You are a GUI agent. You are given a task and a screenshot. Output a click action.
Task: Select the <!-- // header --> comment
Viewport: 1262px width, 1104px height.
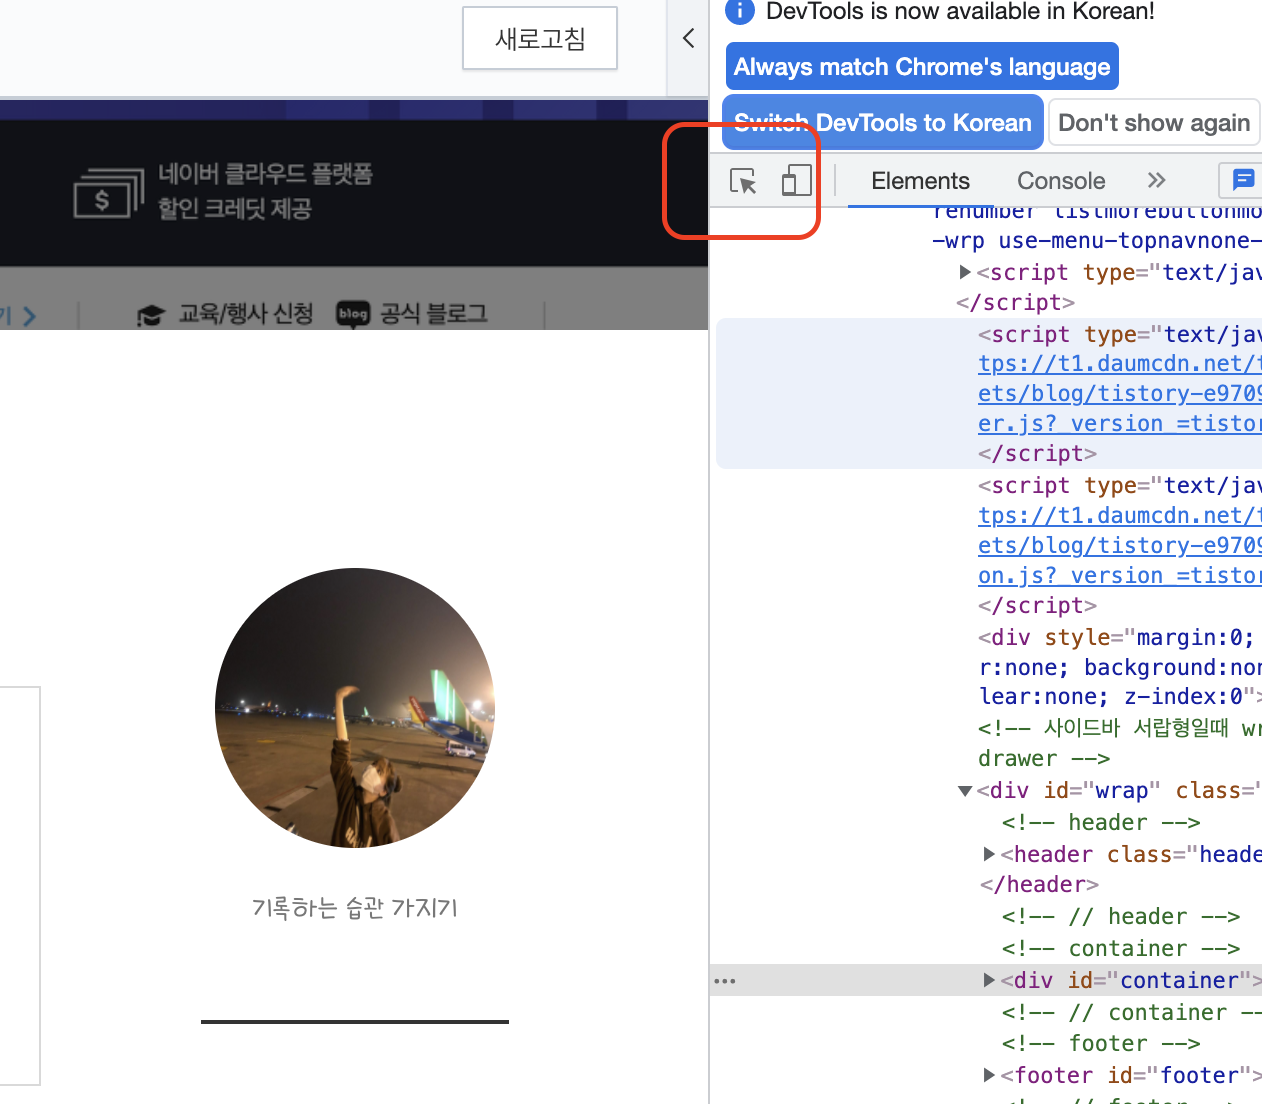1121,916
